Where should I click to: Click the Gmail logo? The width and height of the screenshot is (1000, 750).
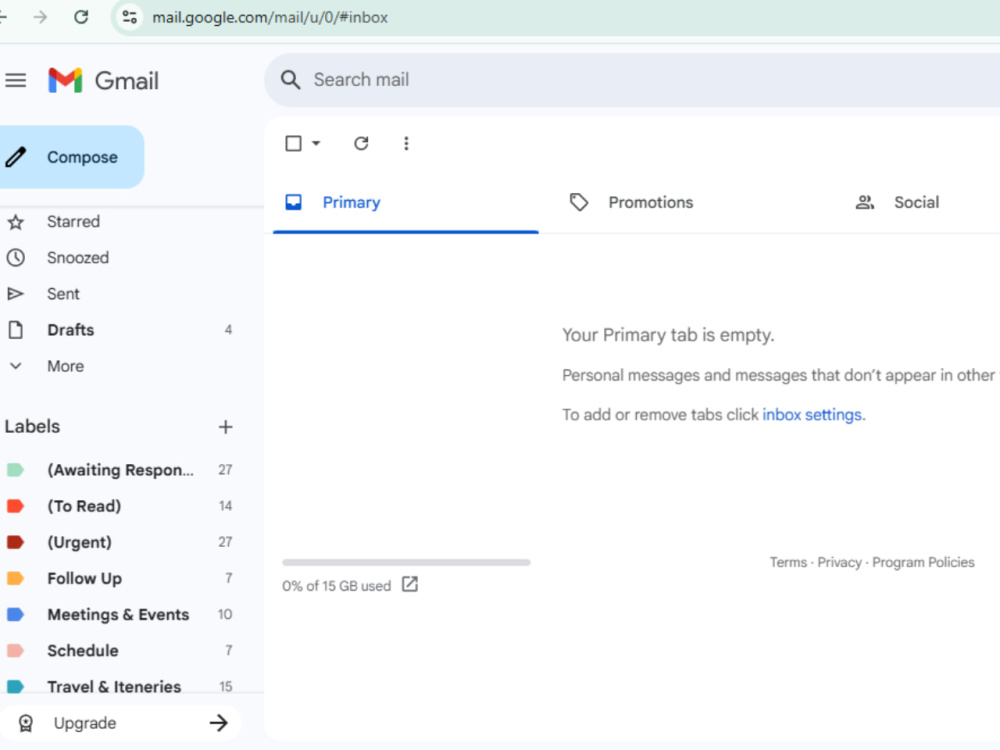point(103,80)
